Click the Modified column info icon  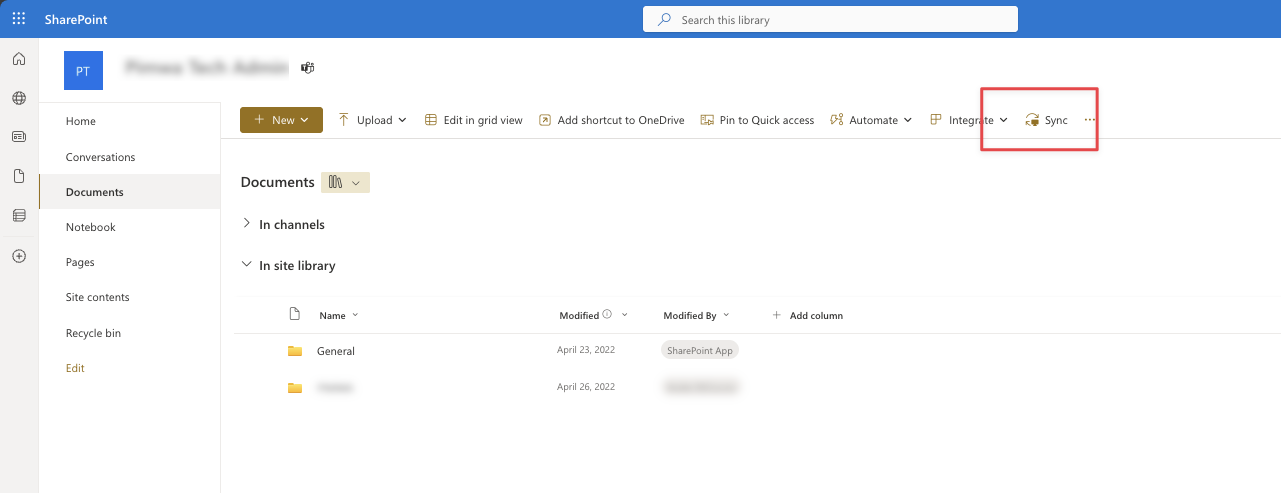tap(607, 314)
